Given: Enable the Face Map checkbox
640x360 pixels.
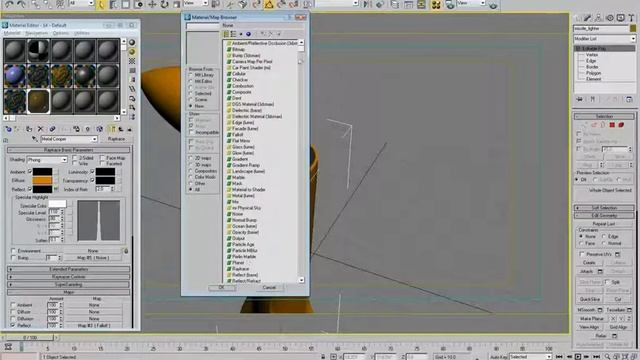Looking at the screenshot, I should point(102,158).
